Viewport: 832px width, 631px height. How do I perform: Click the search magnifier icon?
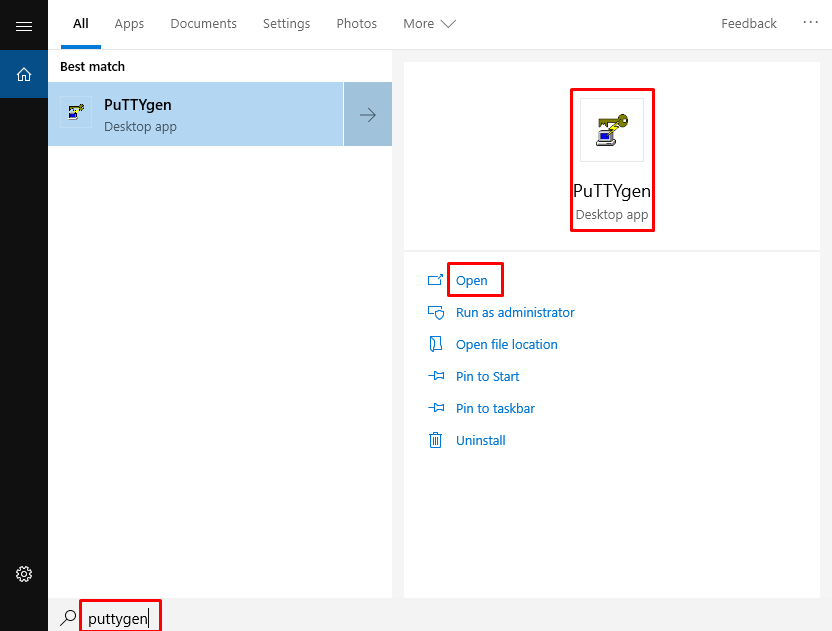68,618
